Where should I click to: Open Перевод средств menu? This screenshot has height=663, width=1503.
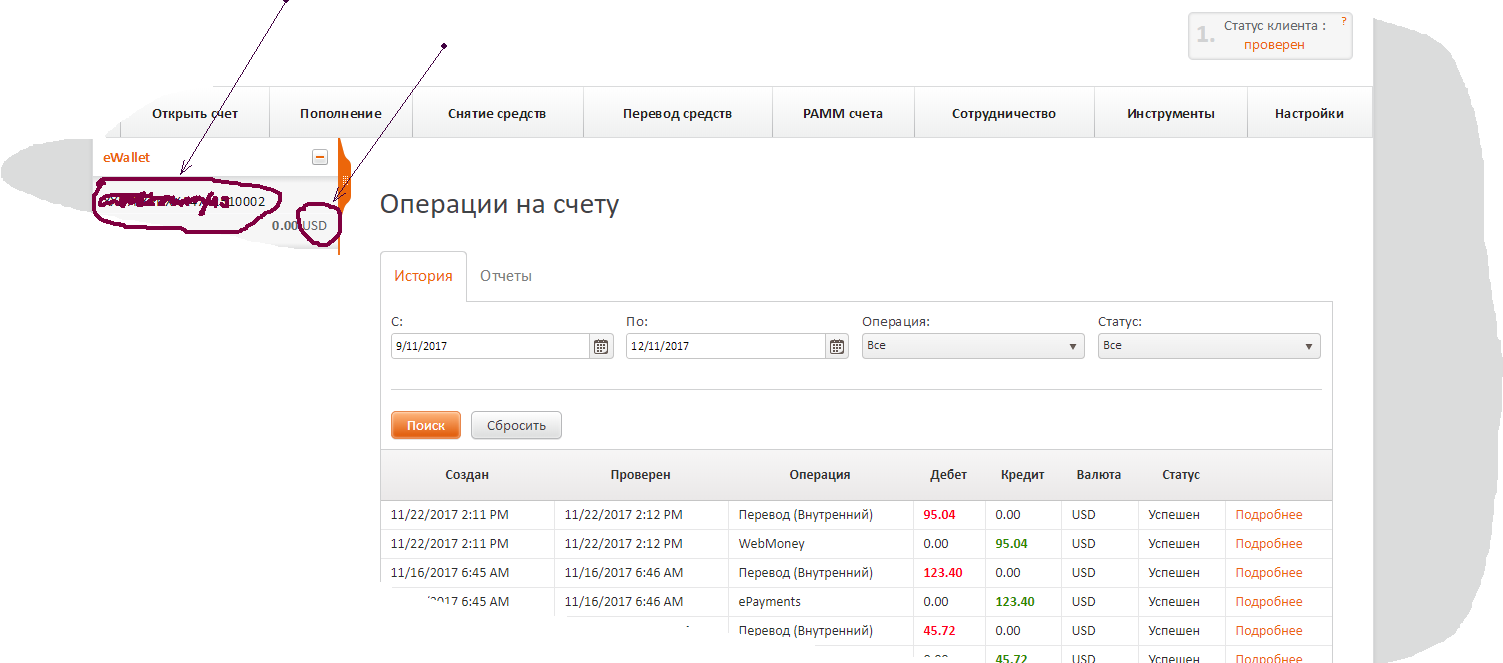tap(677, 113)
